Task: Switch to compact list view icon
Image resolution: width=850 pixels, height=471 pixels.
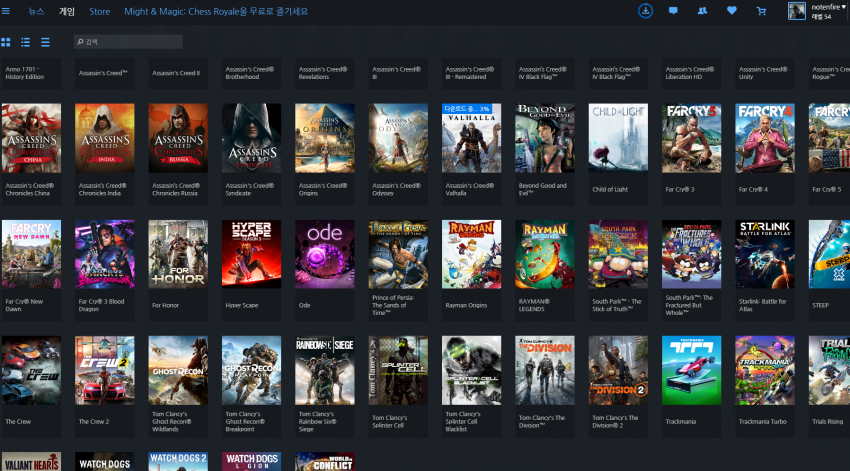Action: (46, 42)
